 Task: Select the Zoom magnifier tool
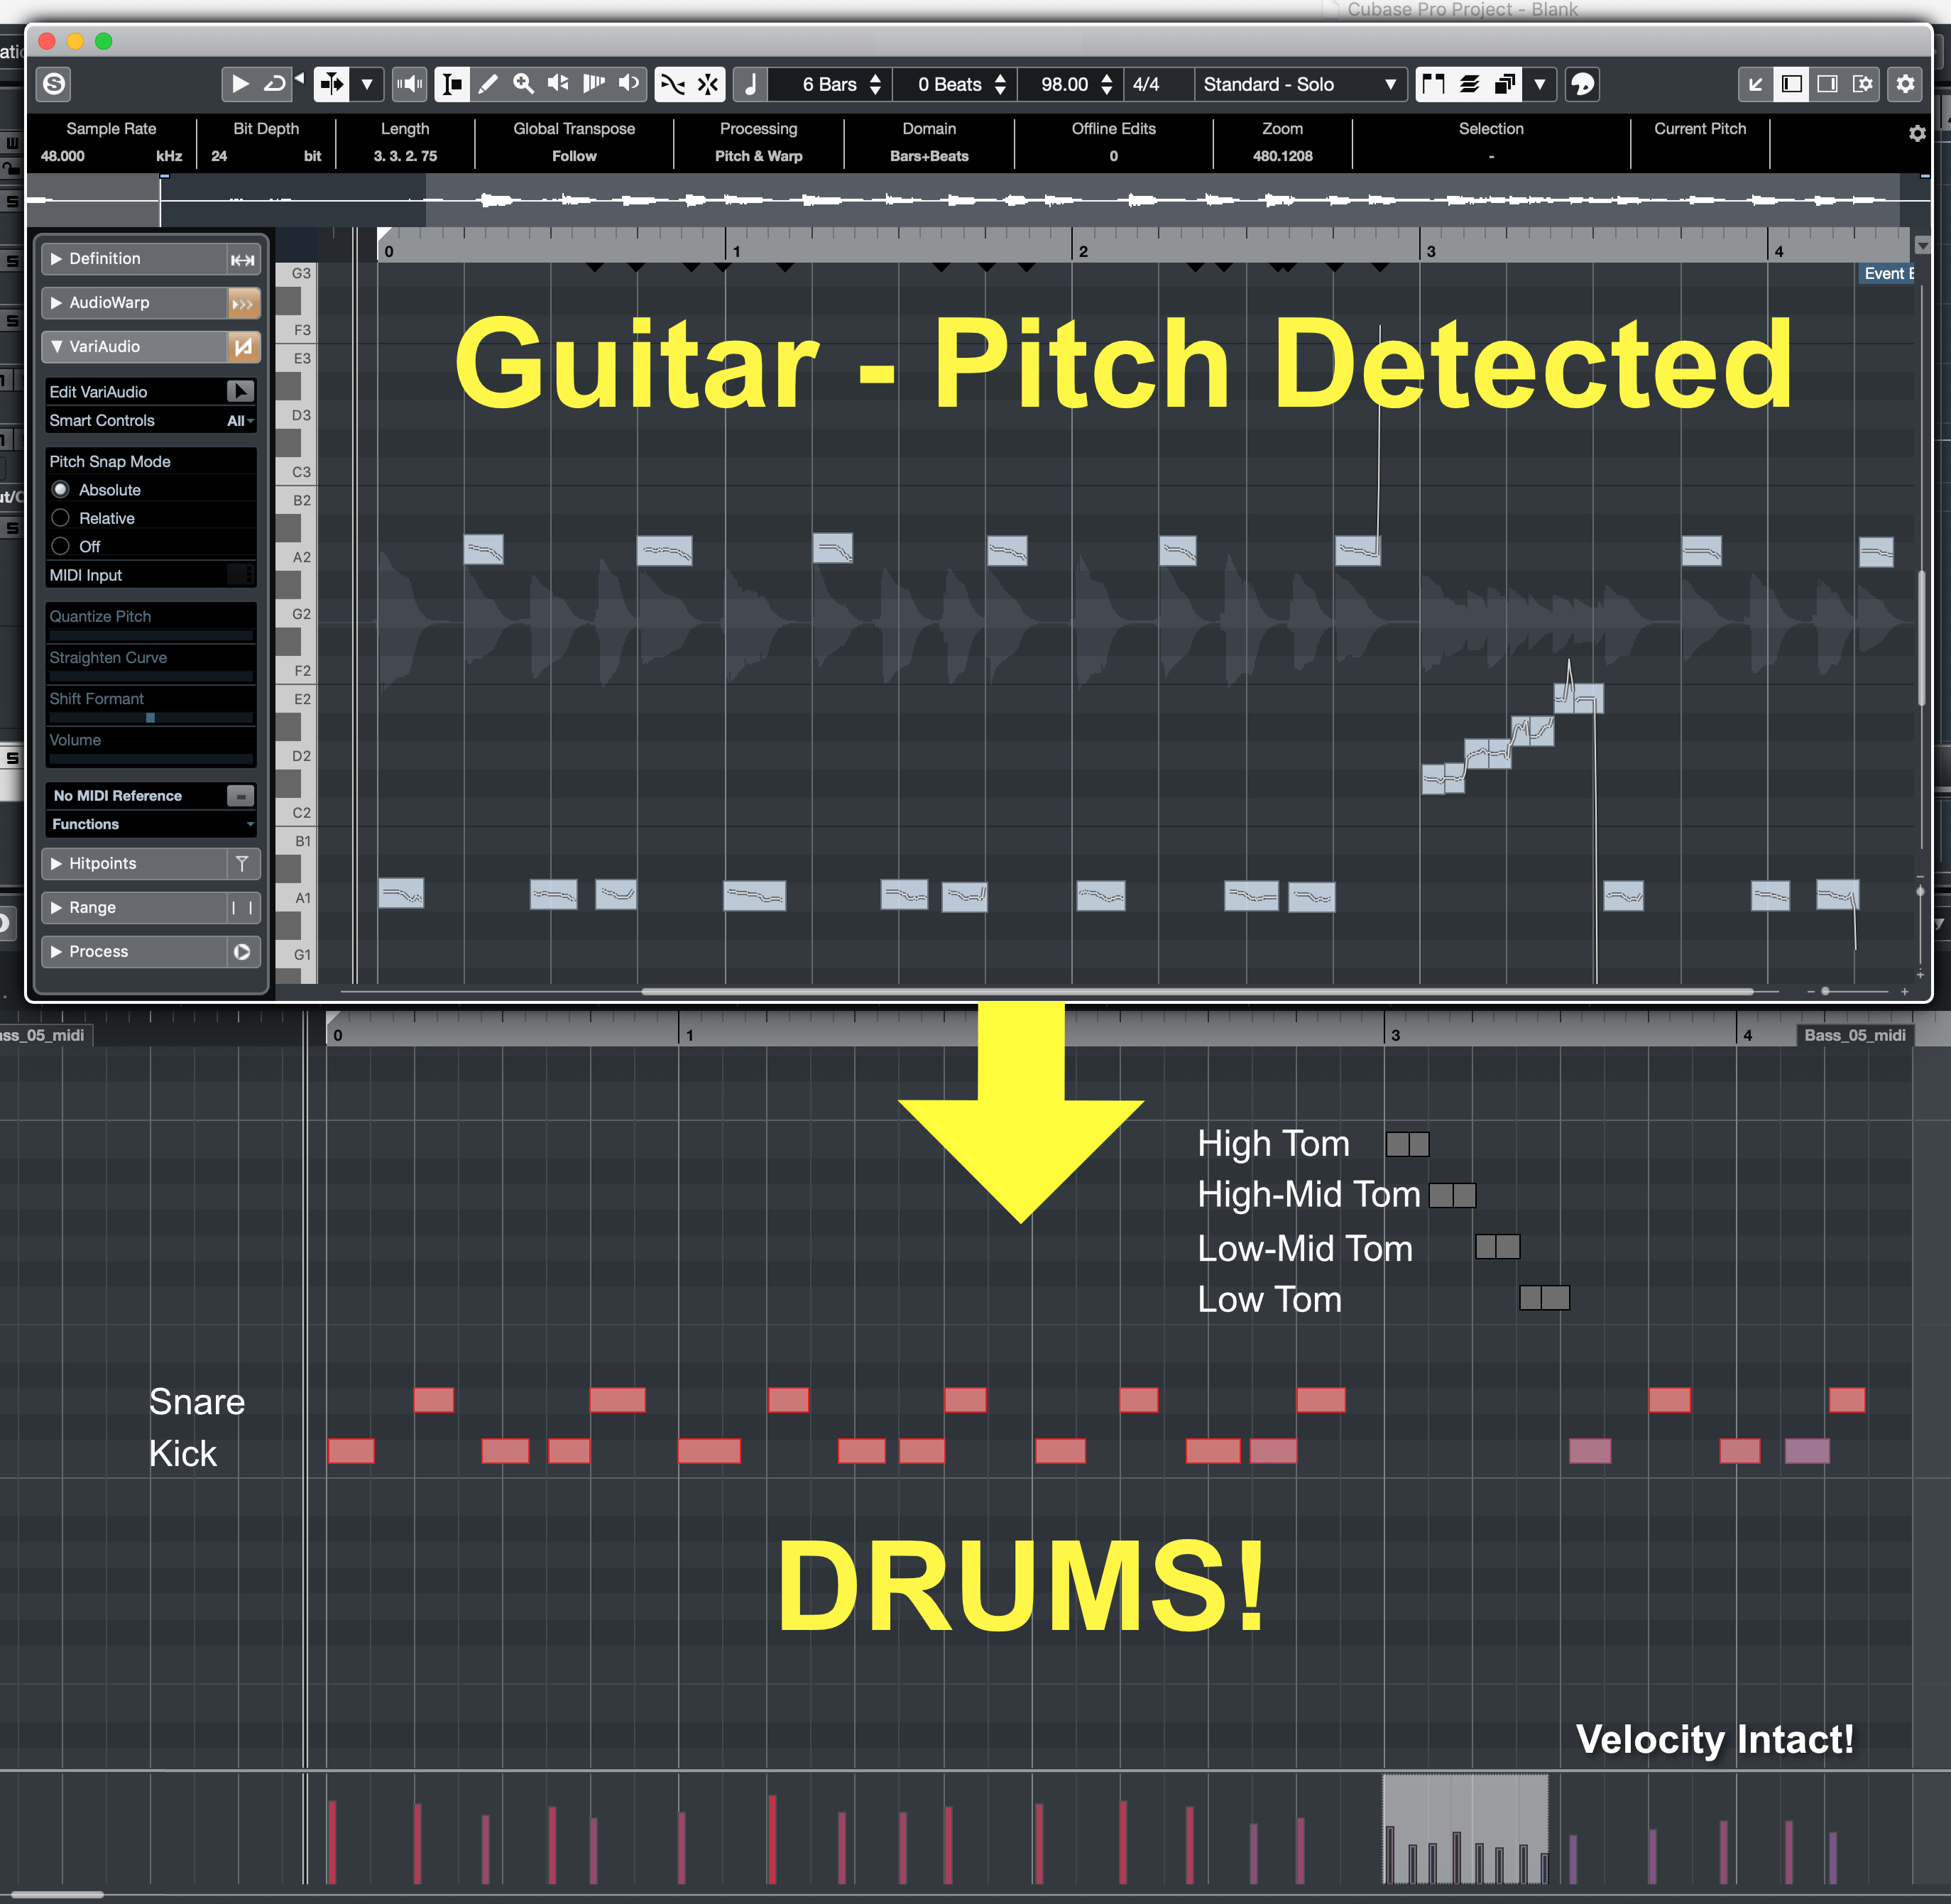pos(523,84)
